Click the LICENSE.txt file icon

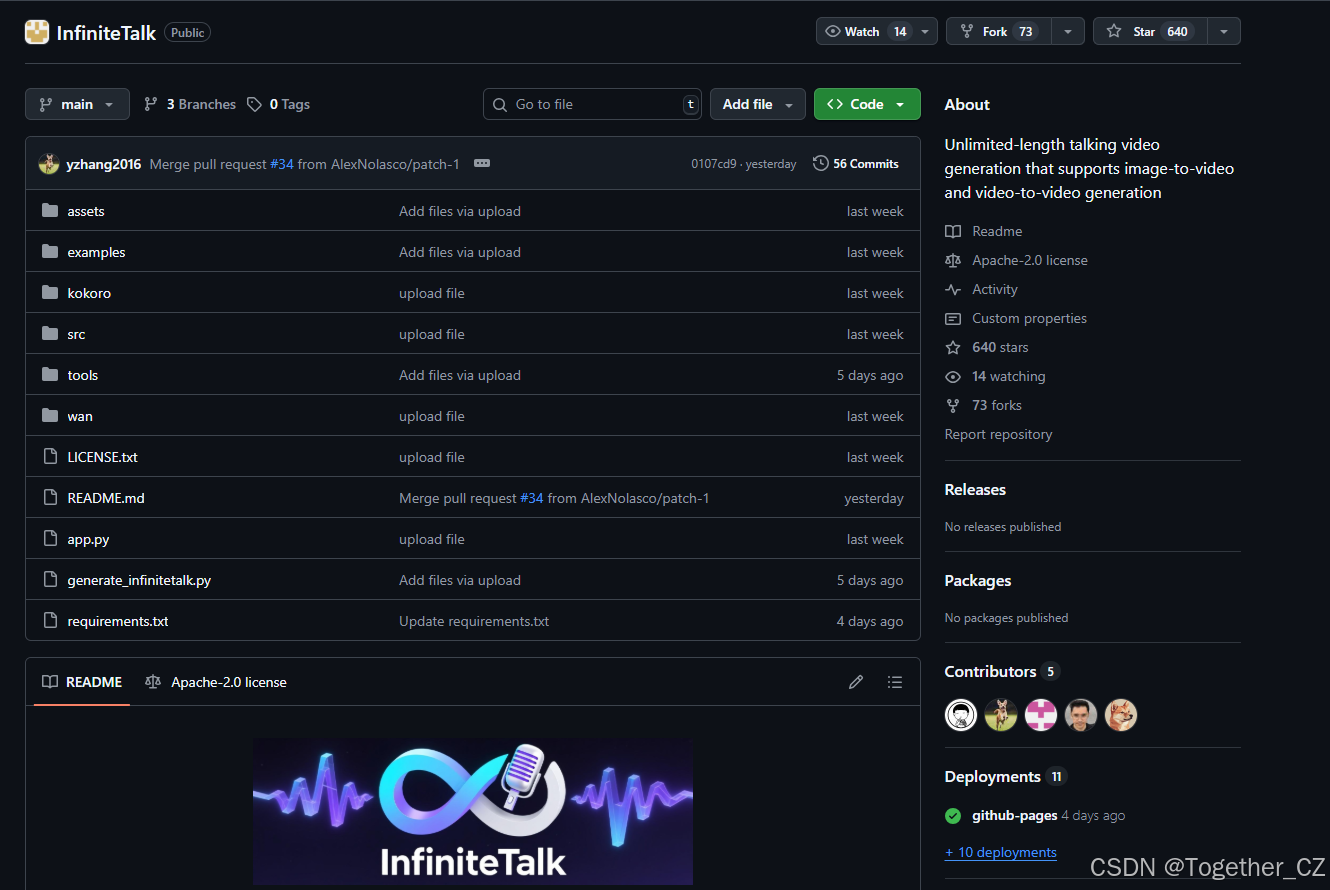pyautogui.click(x=50, y=457)
